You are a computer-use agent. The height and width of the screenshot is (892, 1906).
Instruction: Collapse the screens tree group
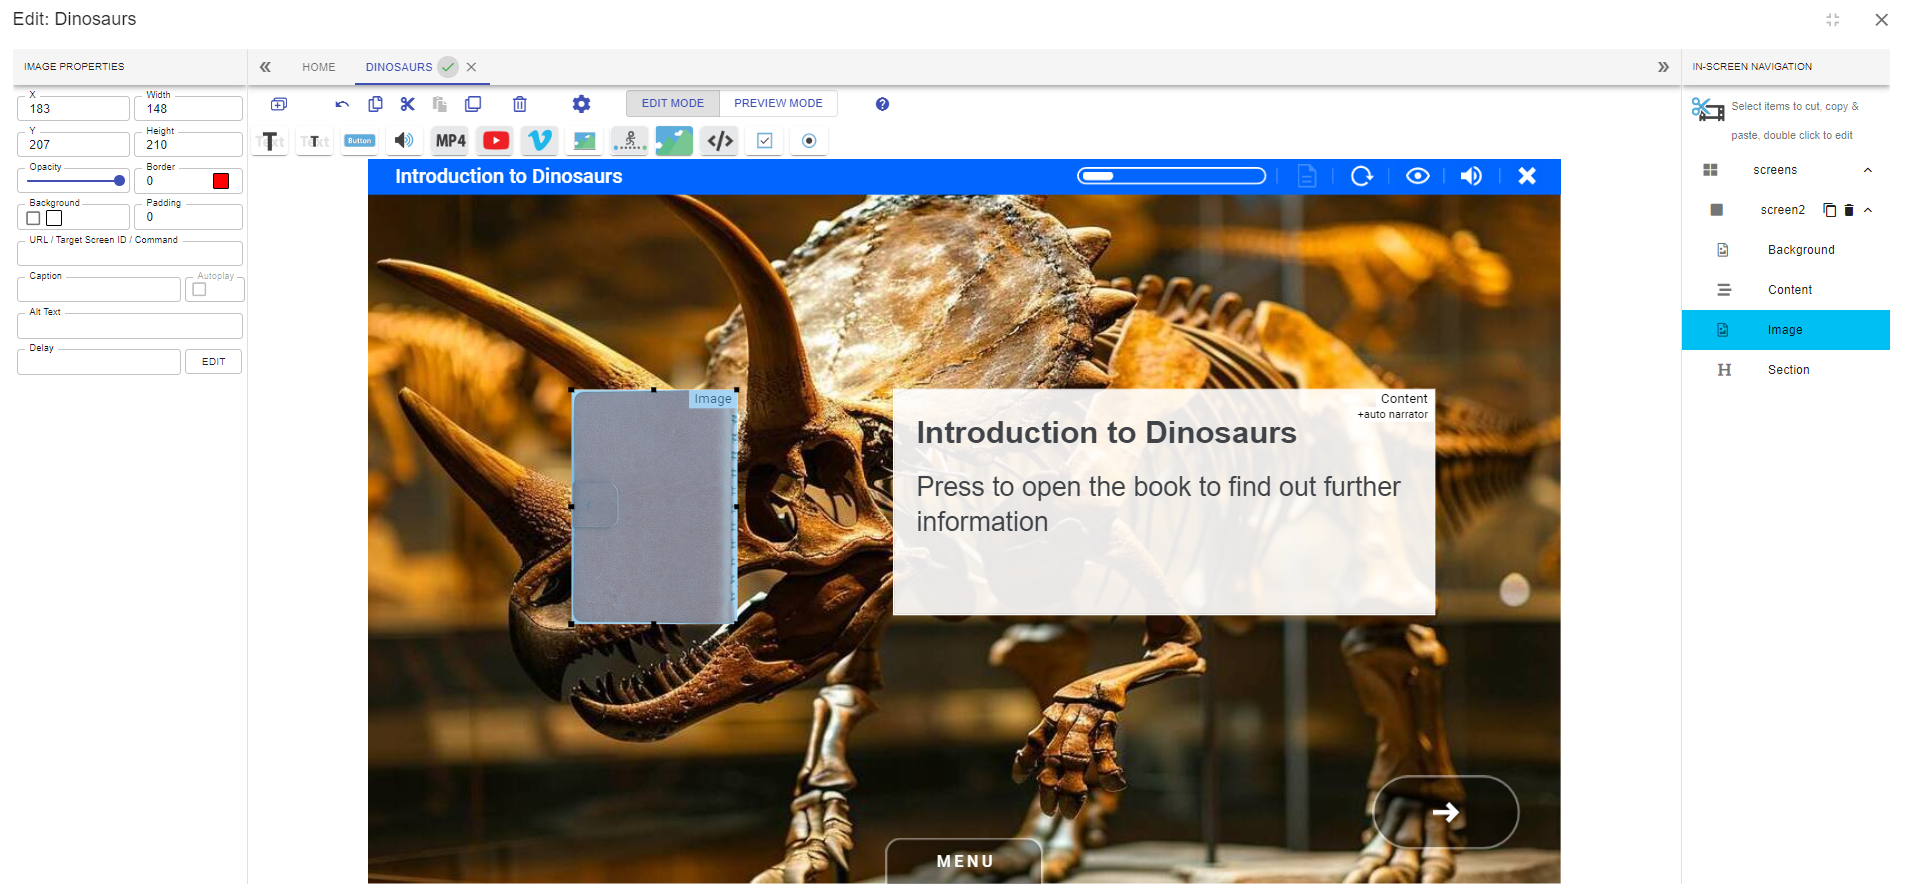tap(1867, 170)
